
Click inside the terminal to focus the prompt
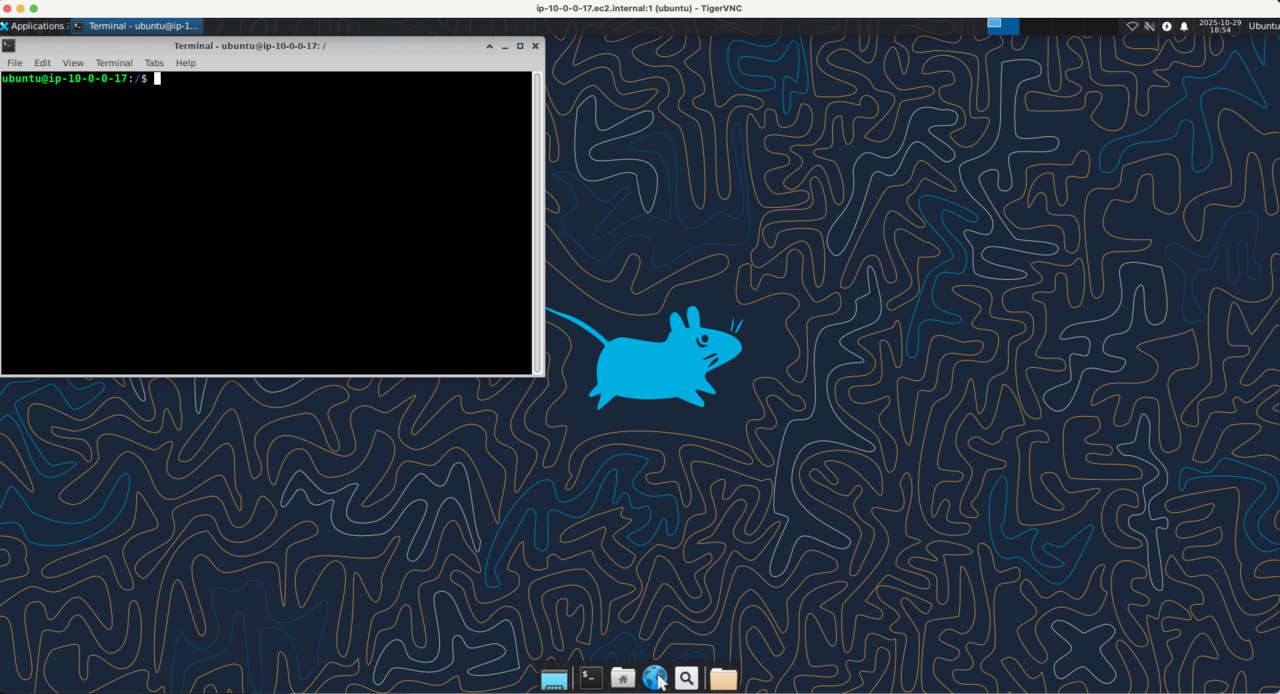point(270,220)
